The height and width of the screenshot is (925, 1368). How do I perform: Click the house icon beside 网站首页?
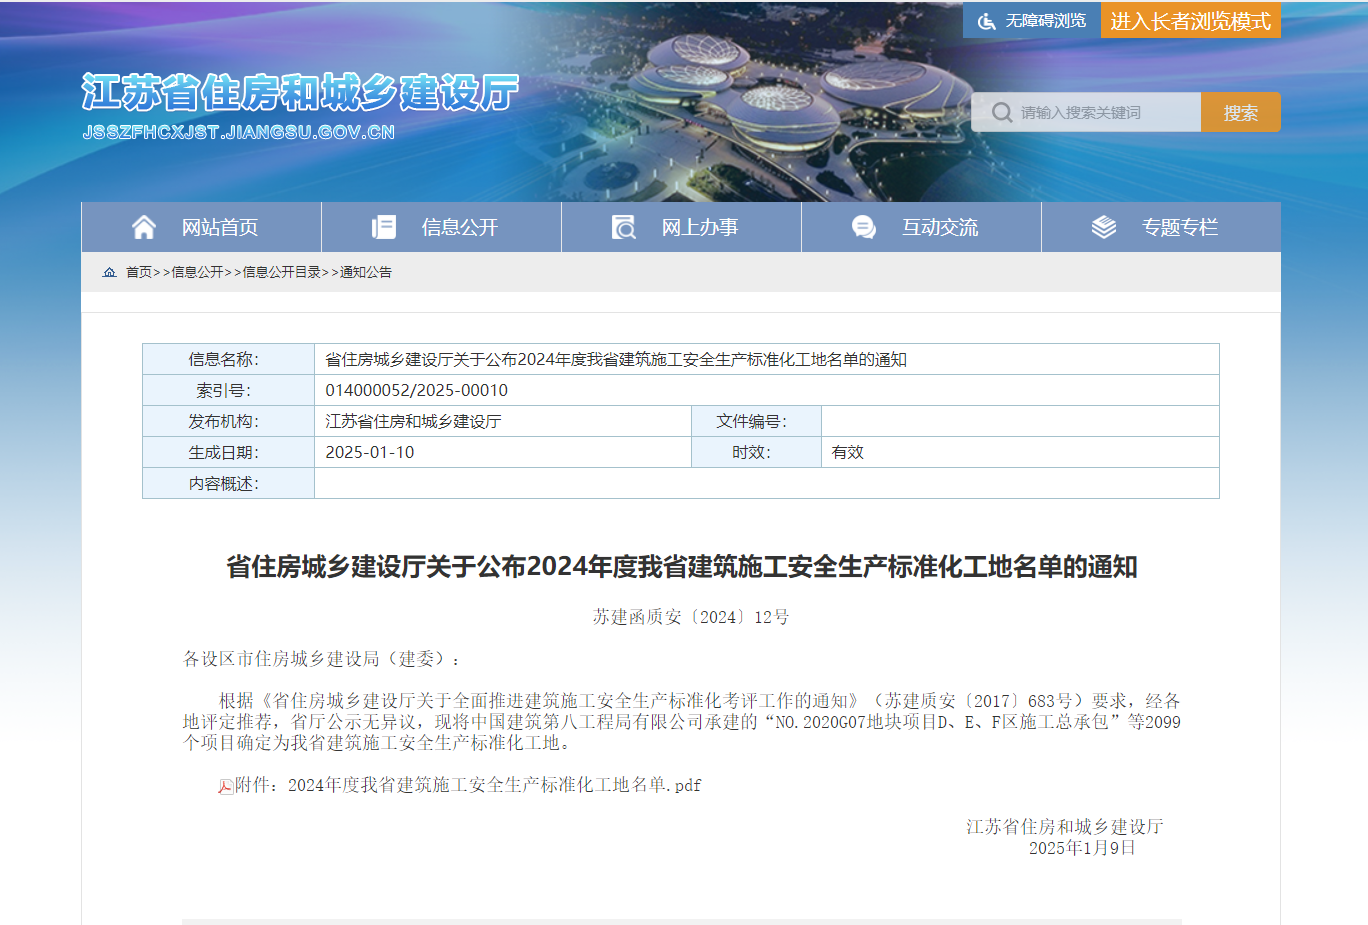click(x=144, y=227)
